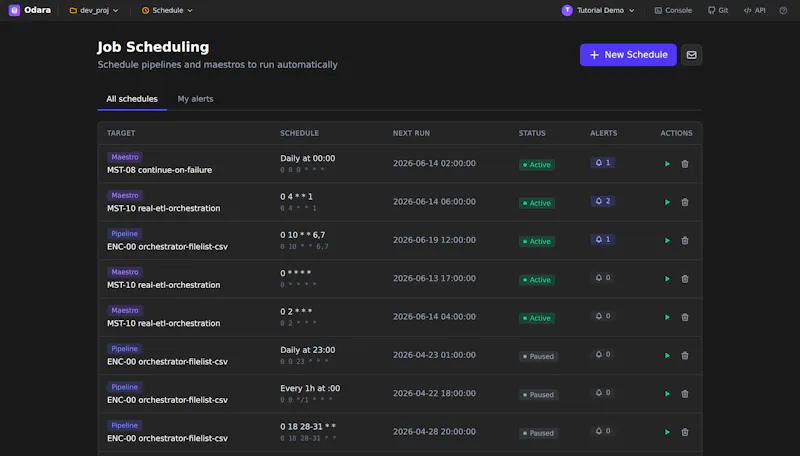The height and width of the screenshot is (456, 800).
Task: Create a New Schedule
Action: (x=628, y=55)
